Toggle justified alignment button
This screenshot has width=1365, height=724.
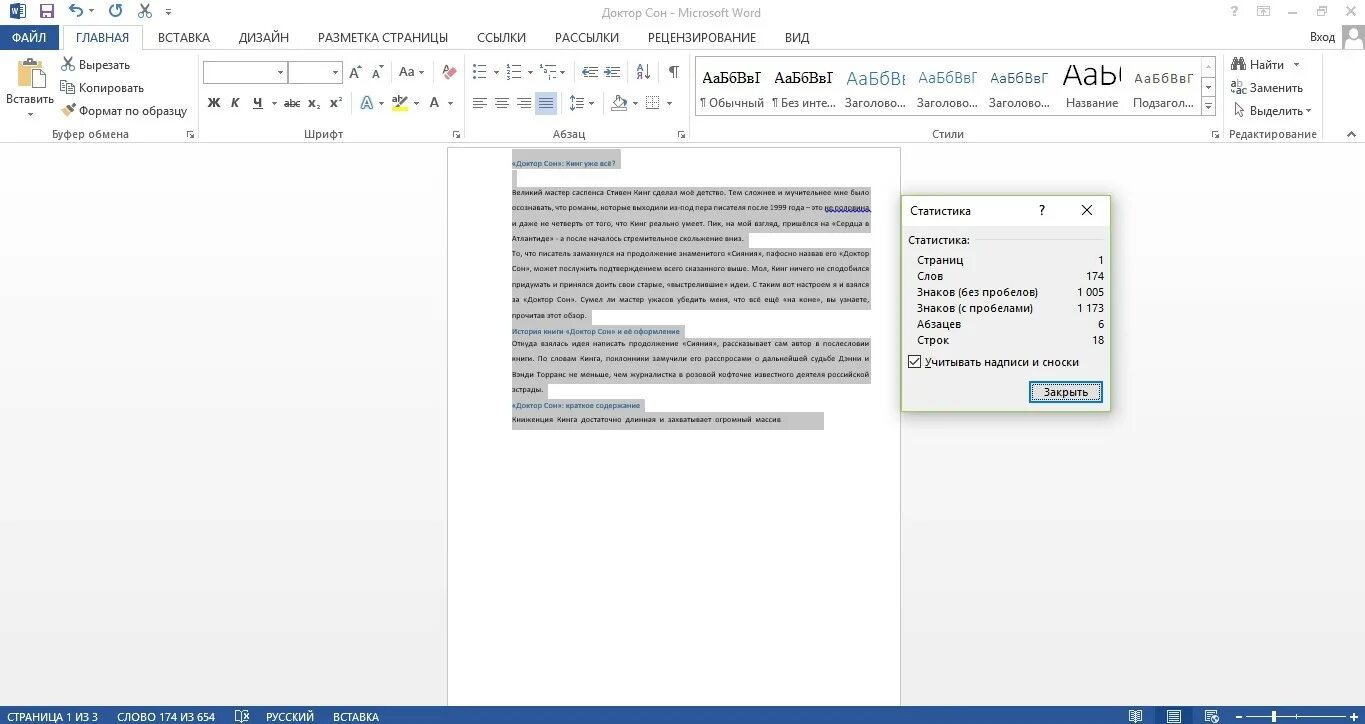tap(546, 103)
